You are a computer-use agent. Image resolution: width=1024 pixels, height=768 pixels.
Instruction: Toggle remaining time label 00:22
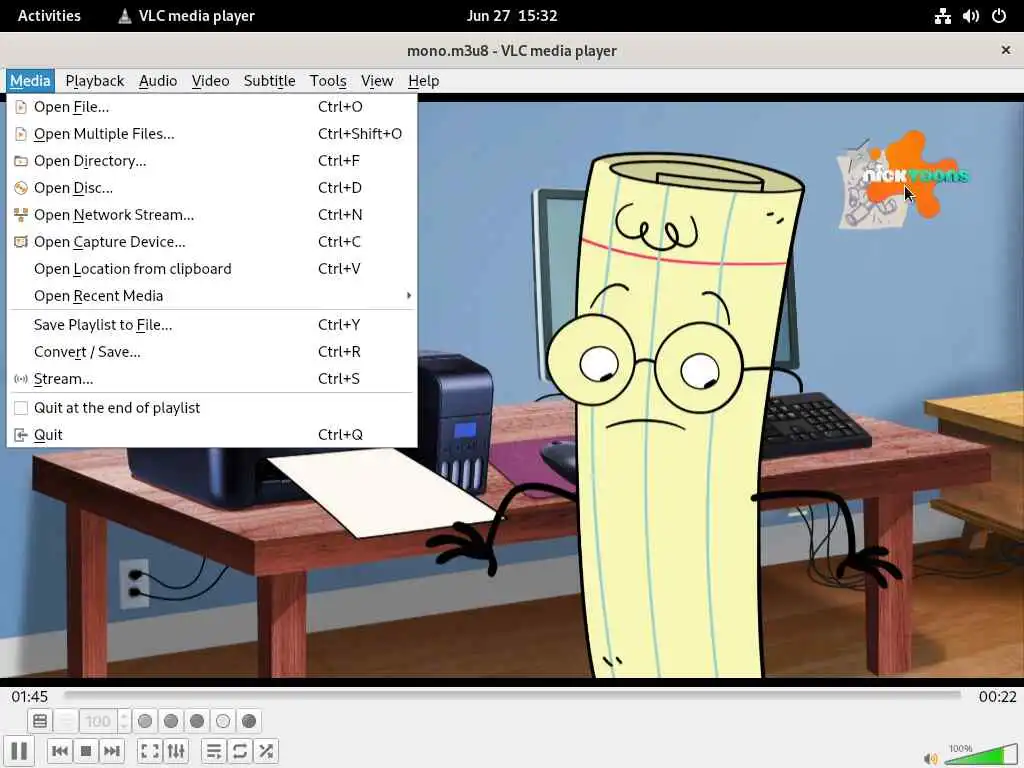997,696
